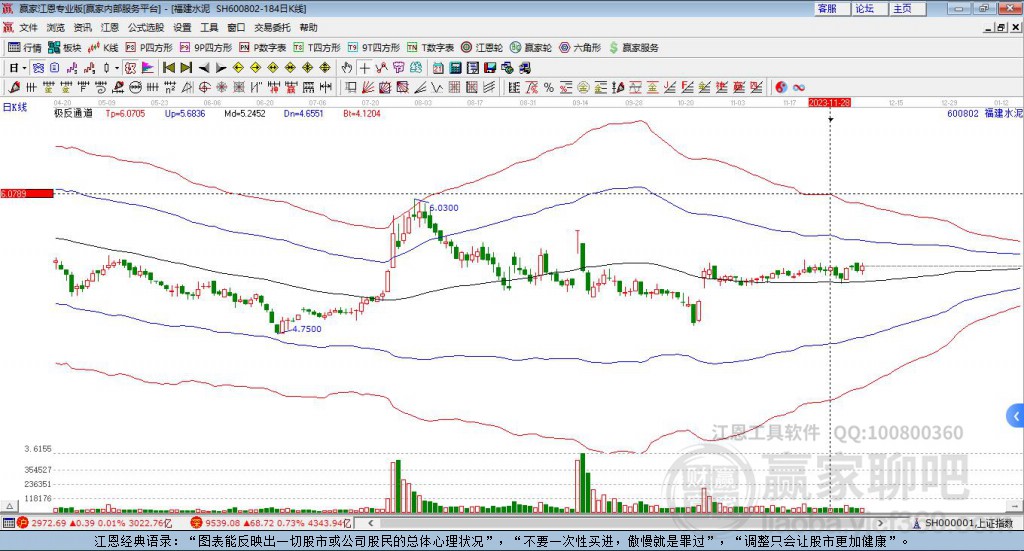The height and width of the screenshot is (551, 1024).
Task: Step chart left with black arrow
Action: pyautogui.click(x=204, y=68)
